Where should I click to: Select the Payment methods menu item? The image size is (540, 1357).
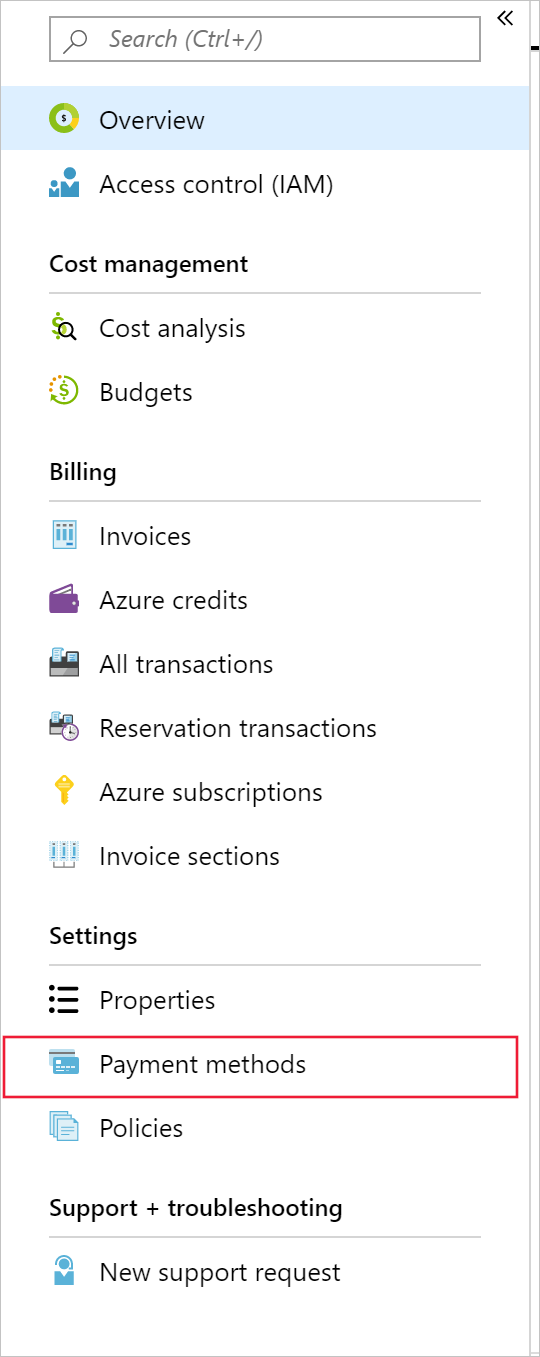261,1066
